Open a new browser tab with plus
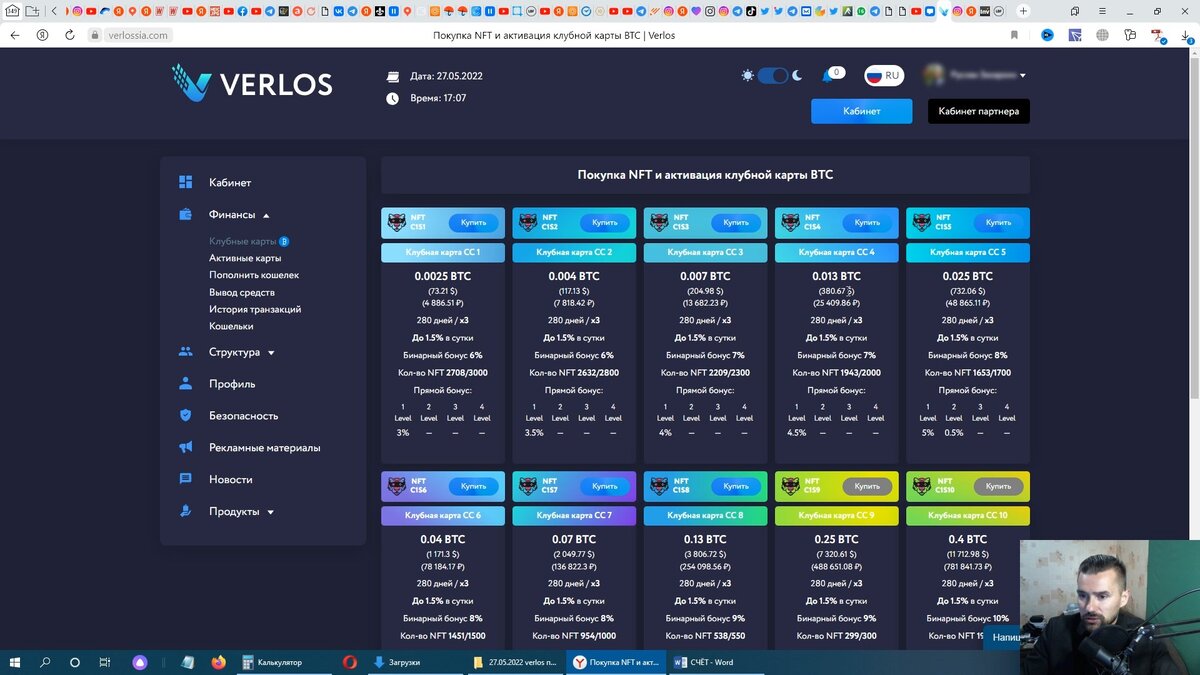Screen dimensions: 1200x675 (x=1023, y=11)
